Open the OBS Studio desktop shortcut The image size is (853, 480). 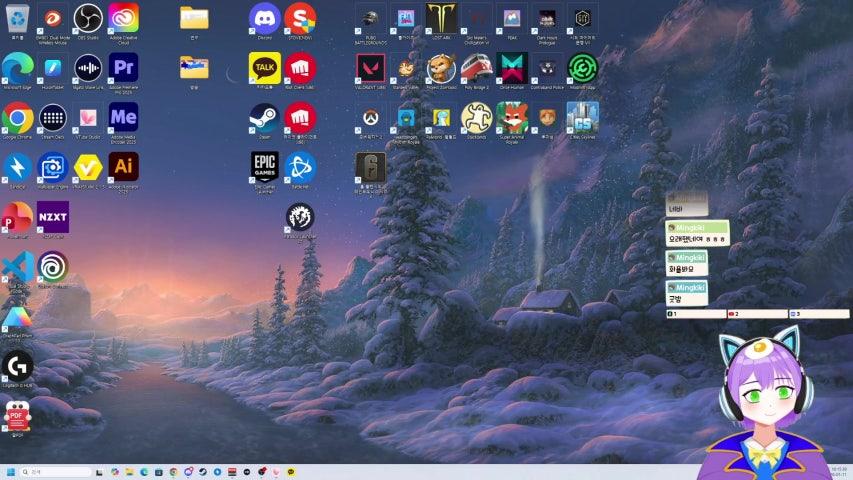click(88, 18)
